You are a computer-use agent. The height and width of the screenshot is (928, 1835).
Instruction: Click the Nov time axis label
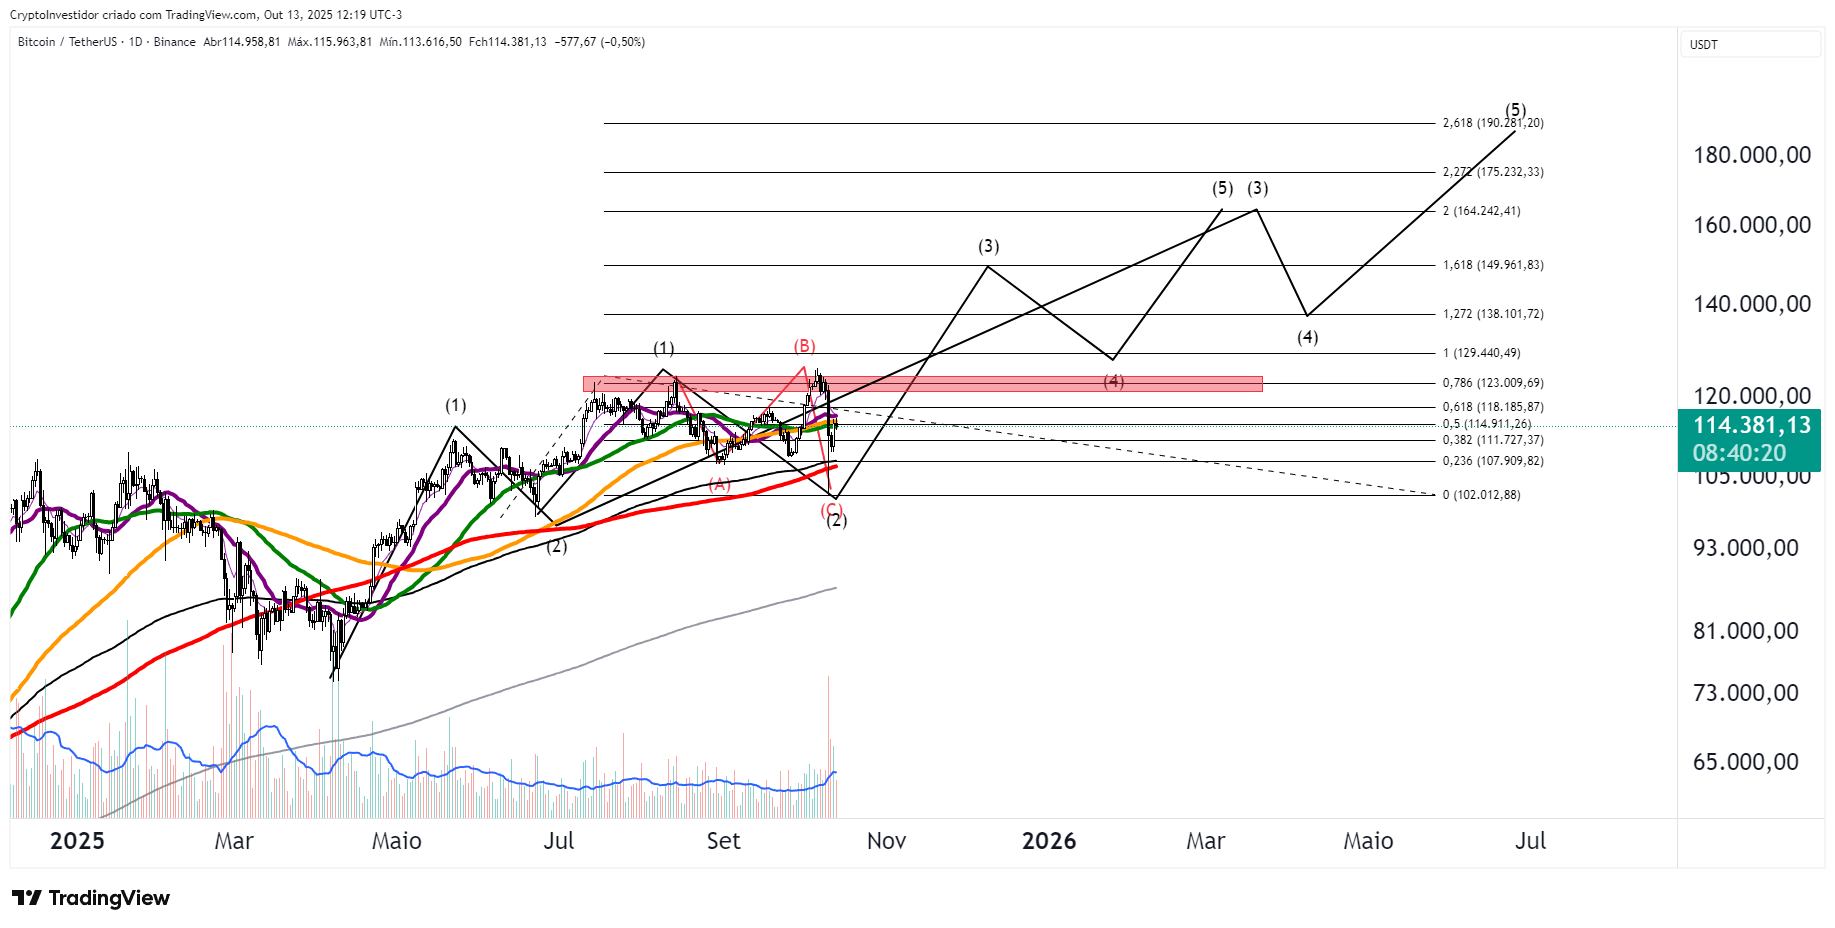click(x=886, y=841)
